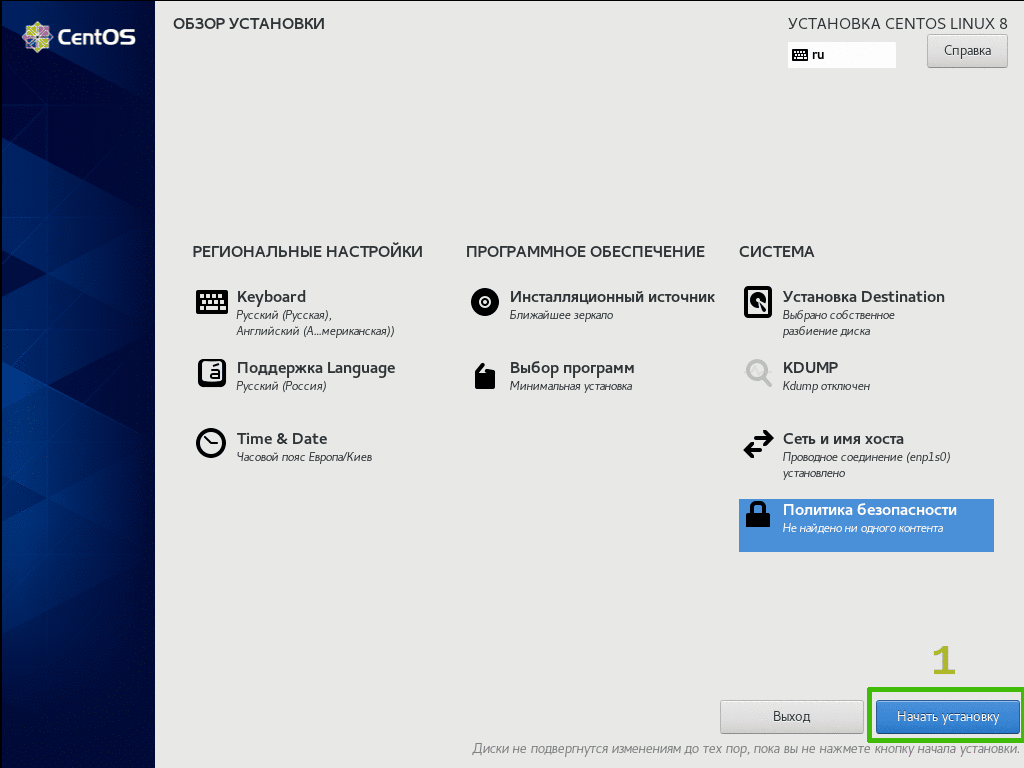Click the keyboard layout icon next to ru

click(x=799, y=55)
